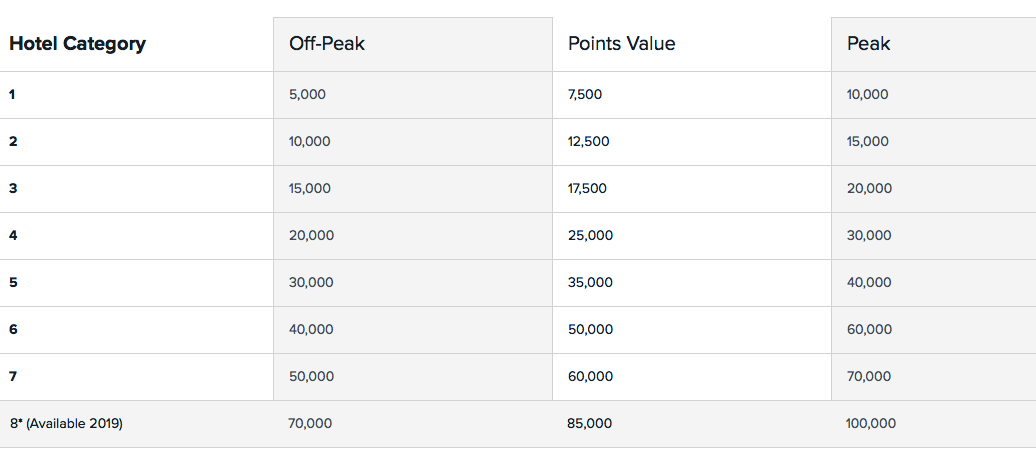Click the Hotel Category column header
Screen dimensions: 1036x461
77,44
